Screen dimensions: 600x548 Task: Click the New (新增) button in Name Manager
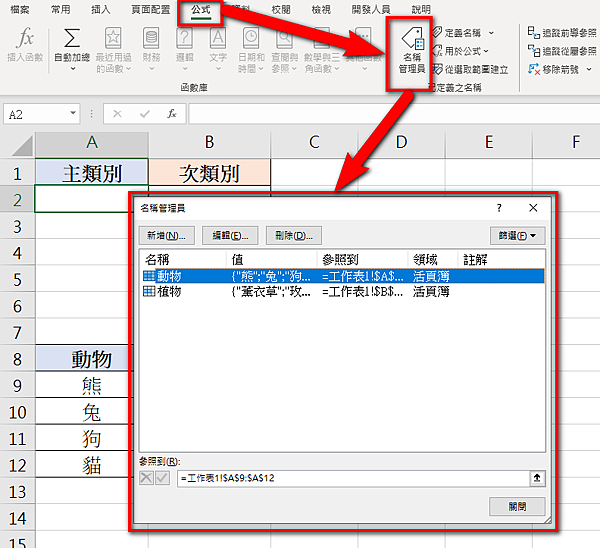(x=166, y=236)
